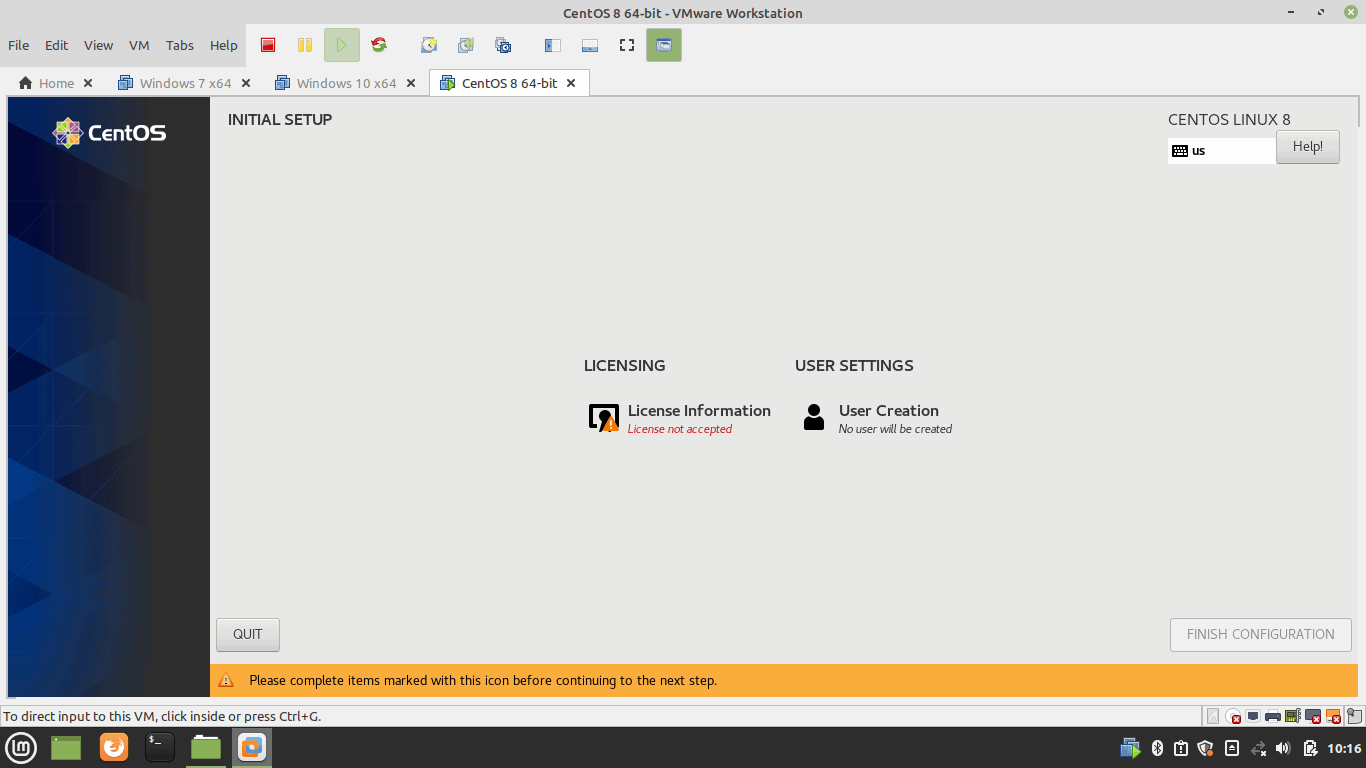
Task: Click the removable drives eject tray icon
Action: 1232,748
